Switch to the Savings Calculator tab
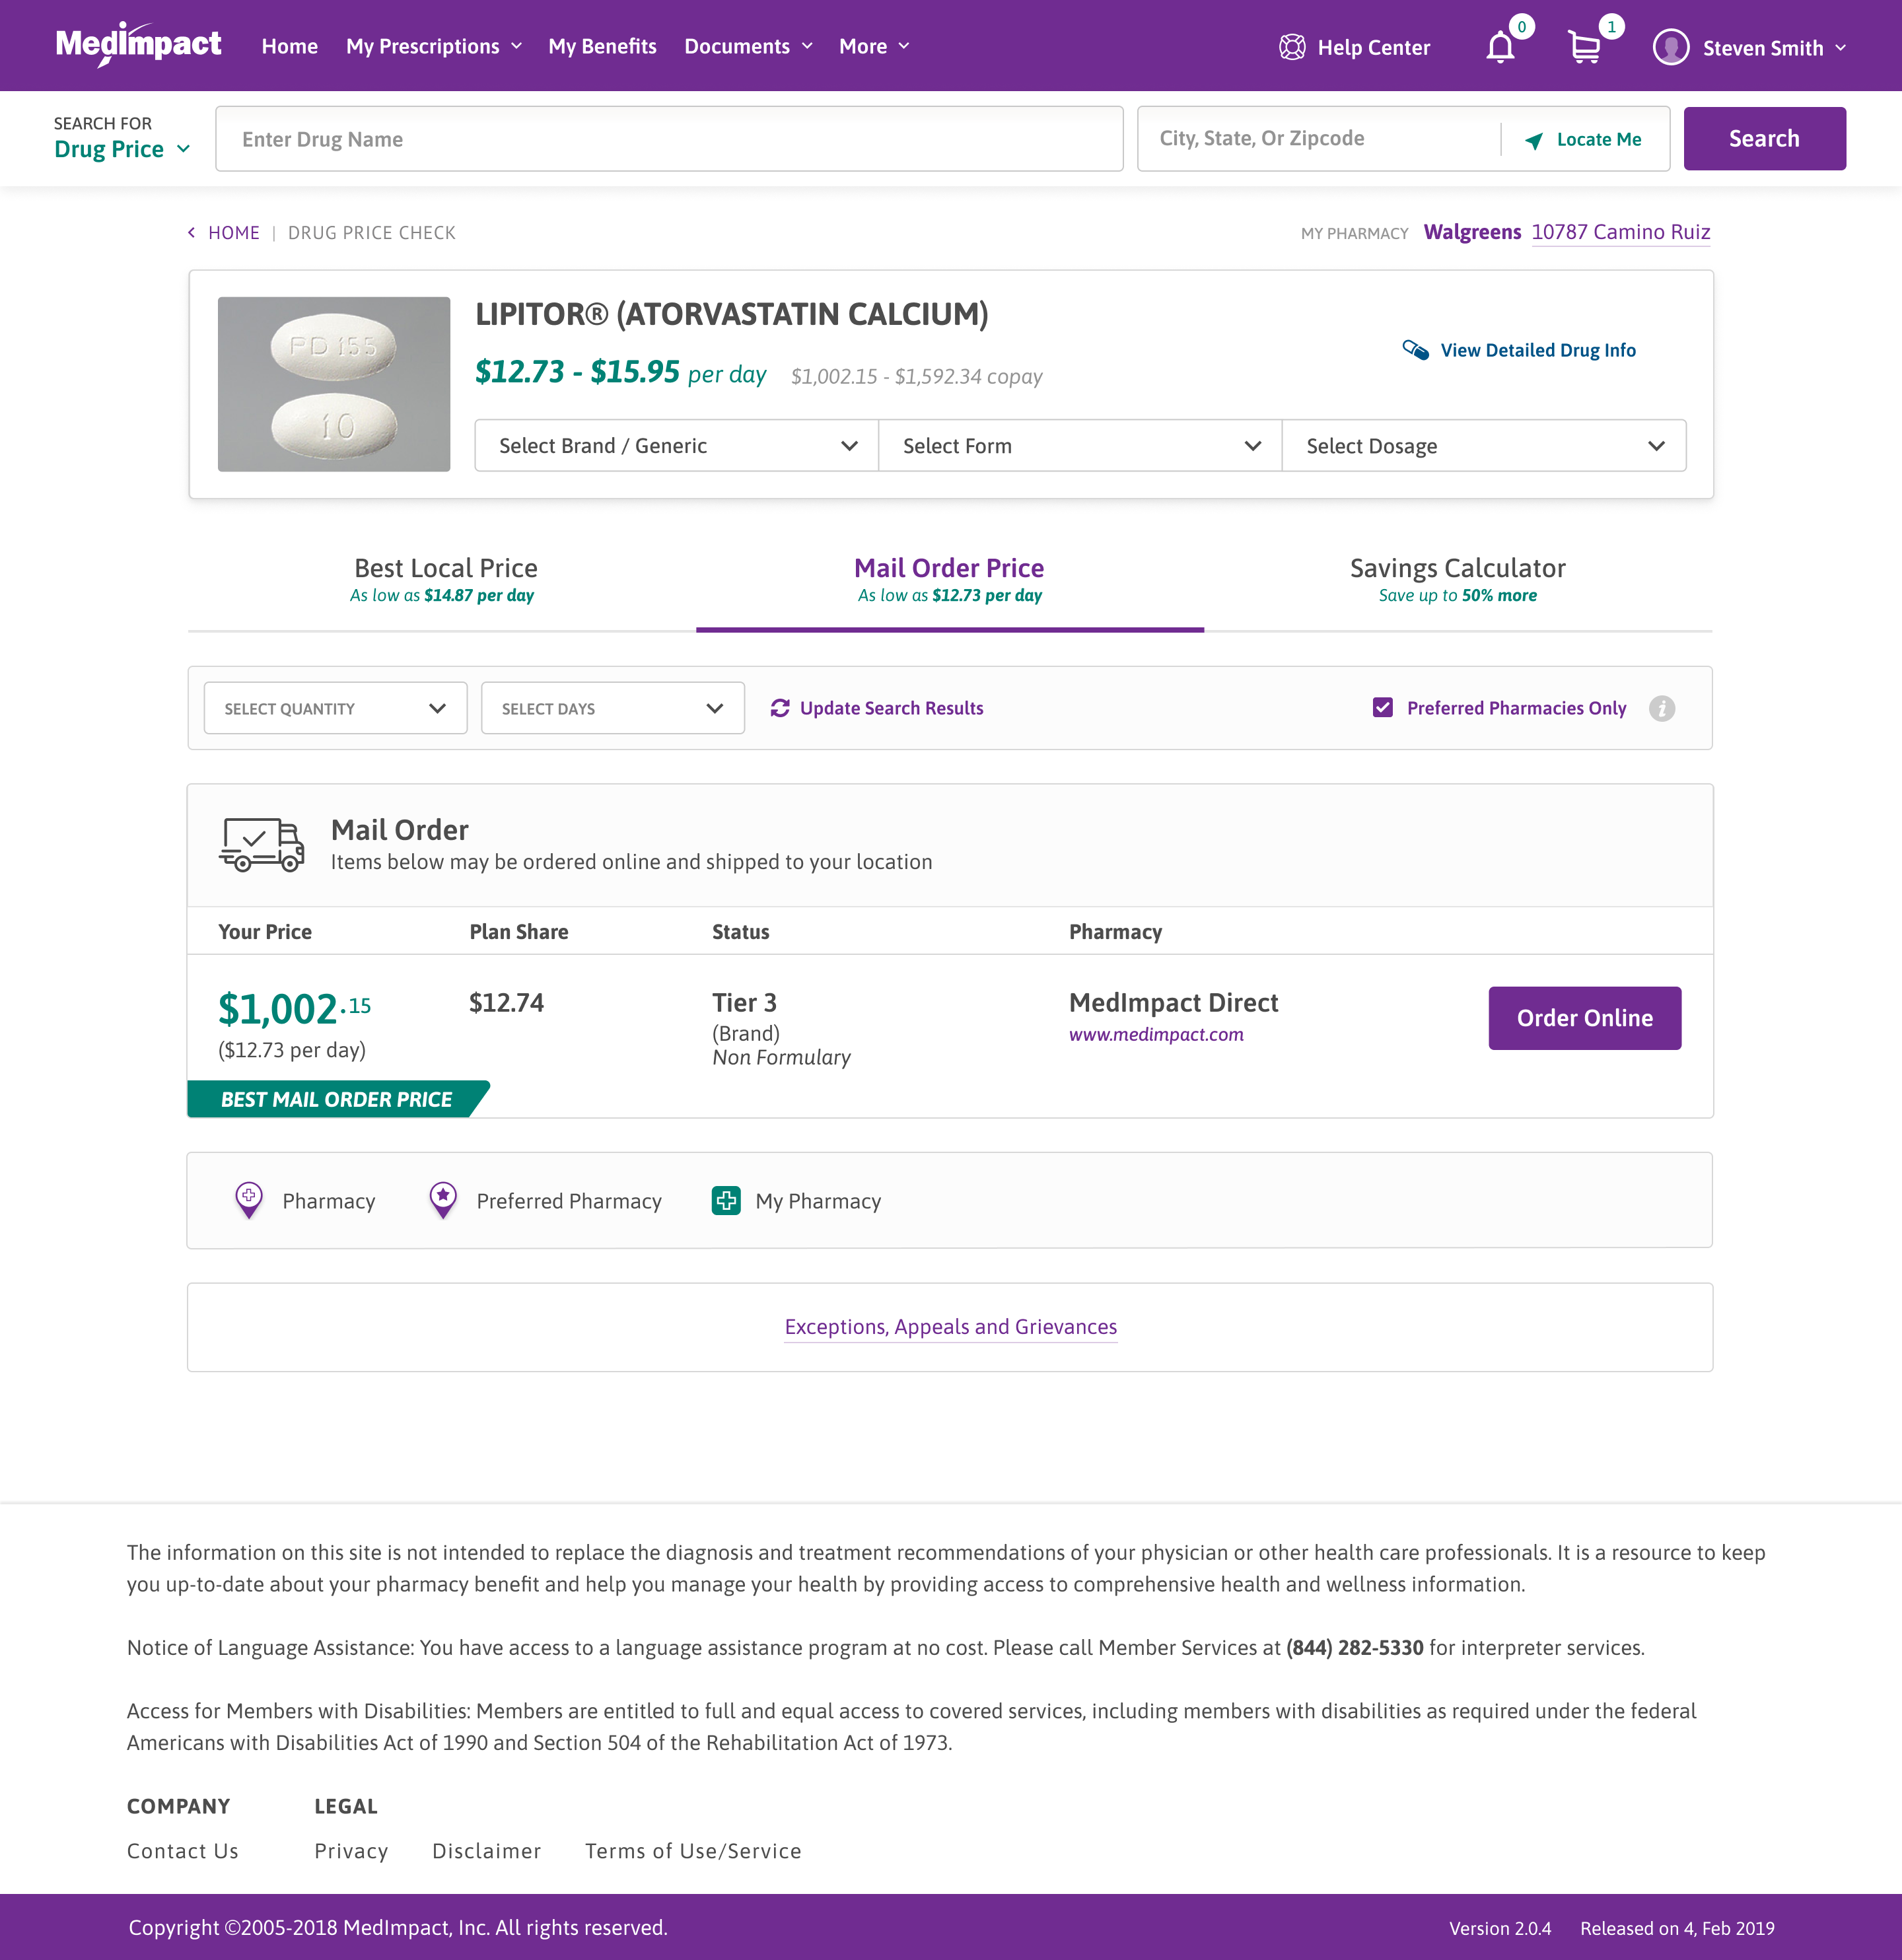 pos(1458,580)
